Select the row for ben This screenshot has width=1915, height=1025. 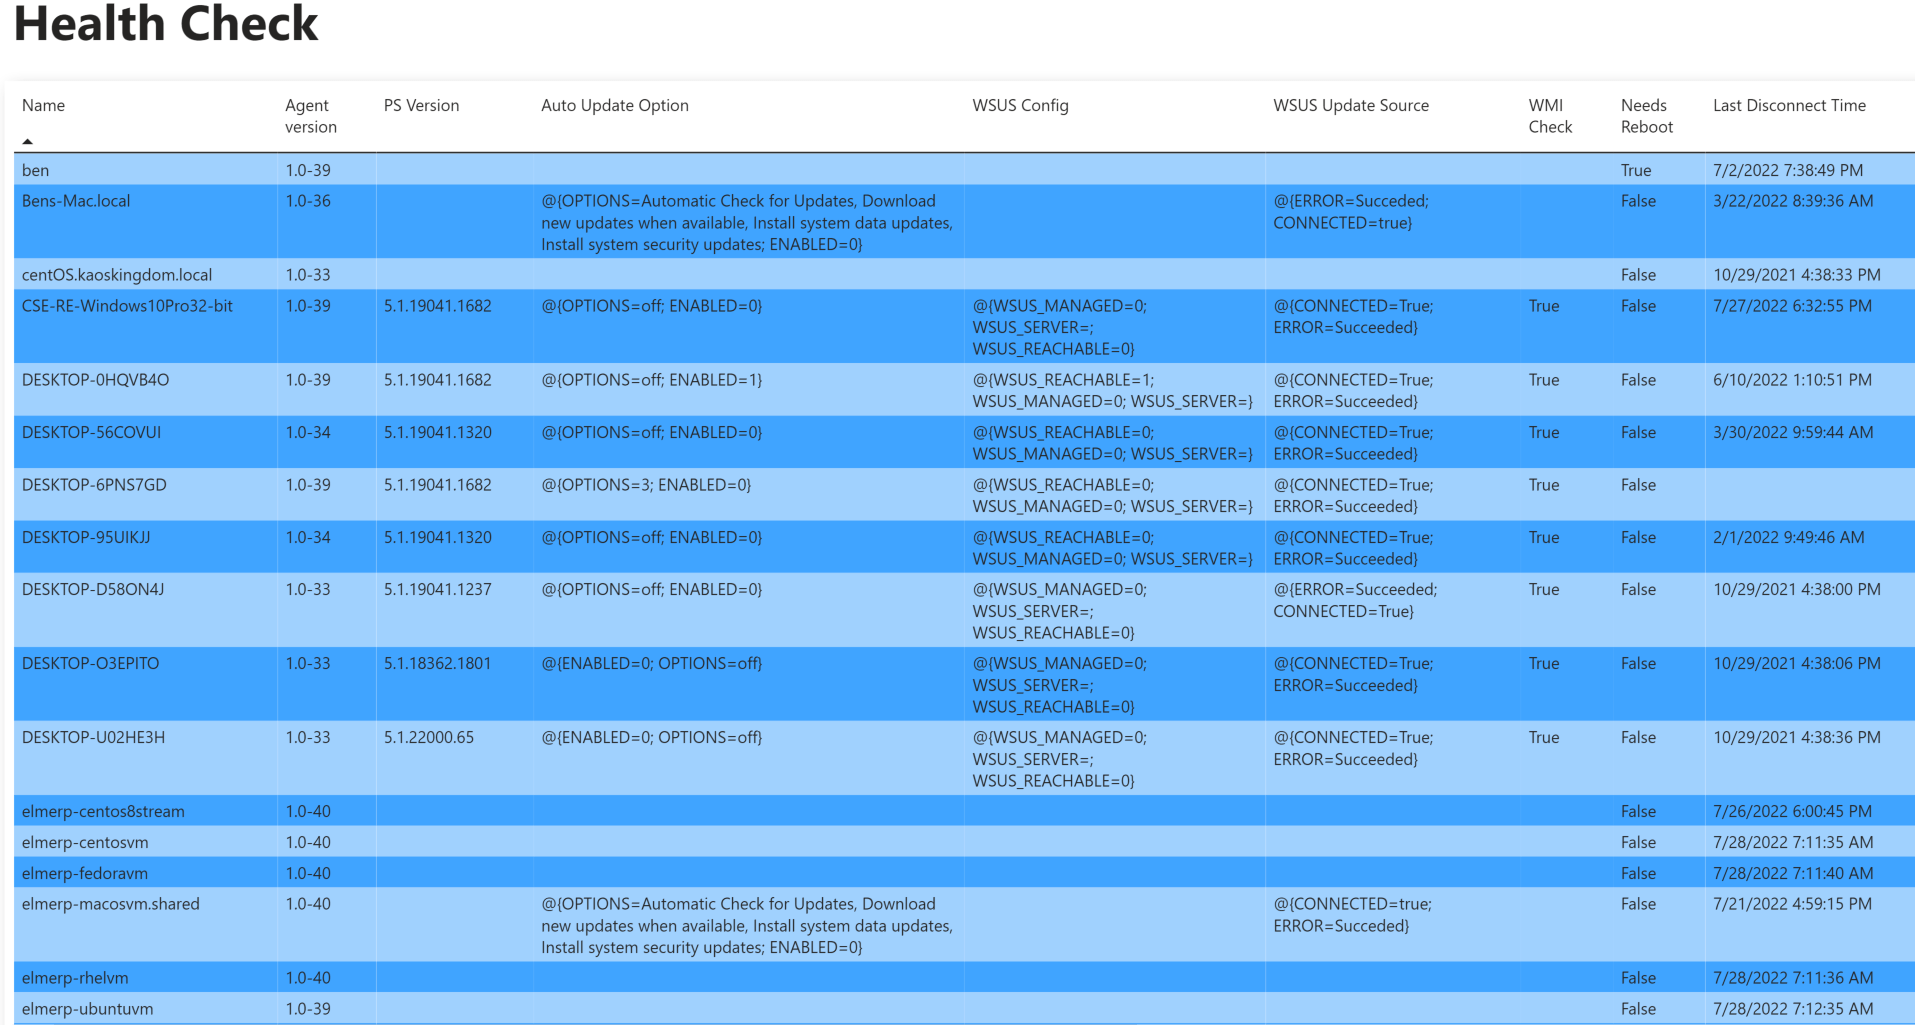click(x=36, y=170)
